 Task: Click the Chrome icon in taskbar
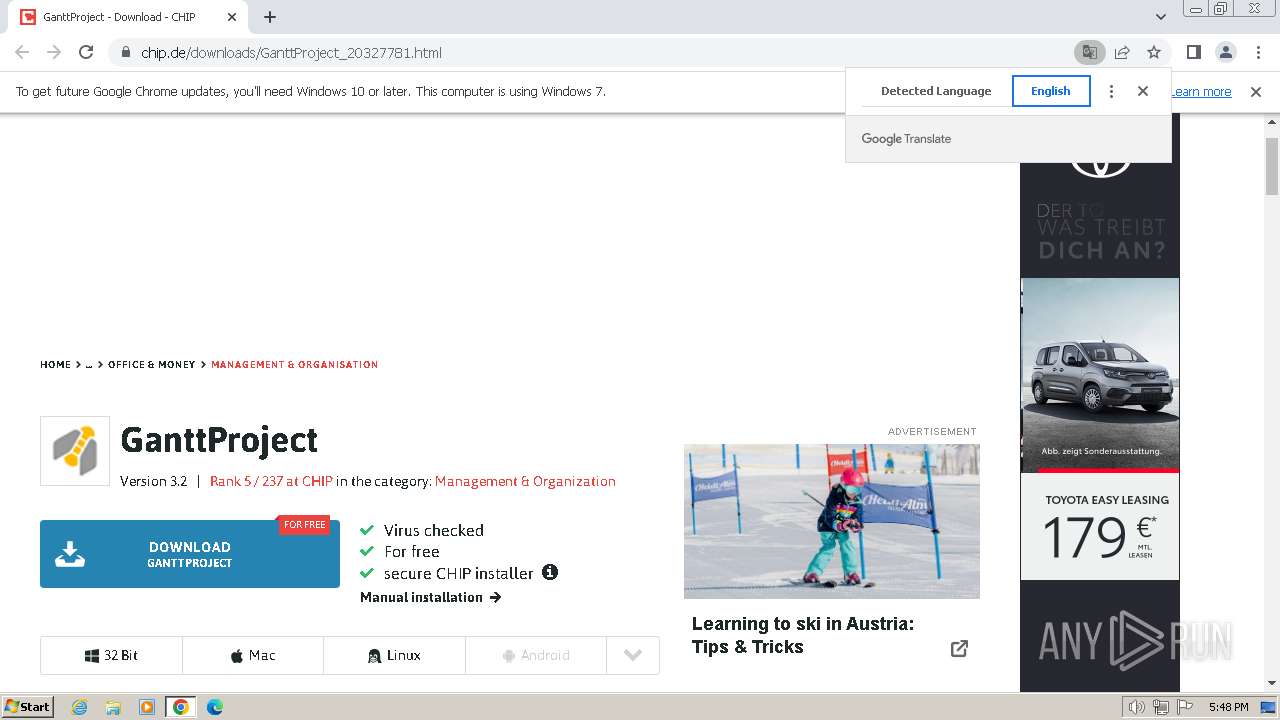pos(181,707)
